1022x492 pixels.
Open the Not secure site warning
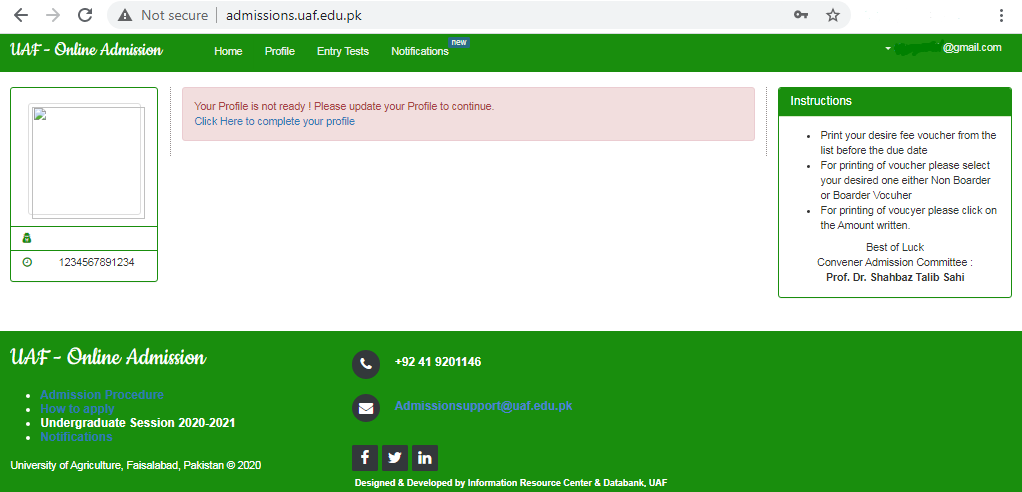(163, 16)
